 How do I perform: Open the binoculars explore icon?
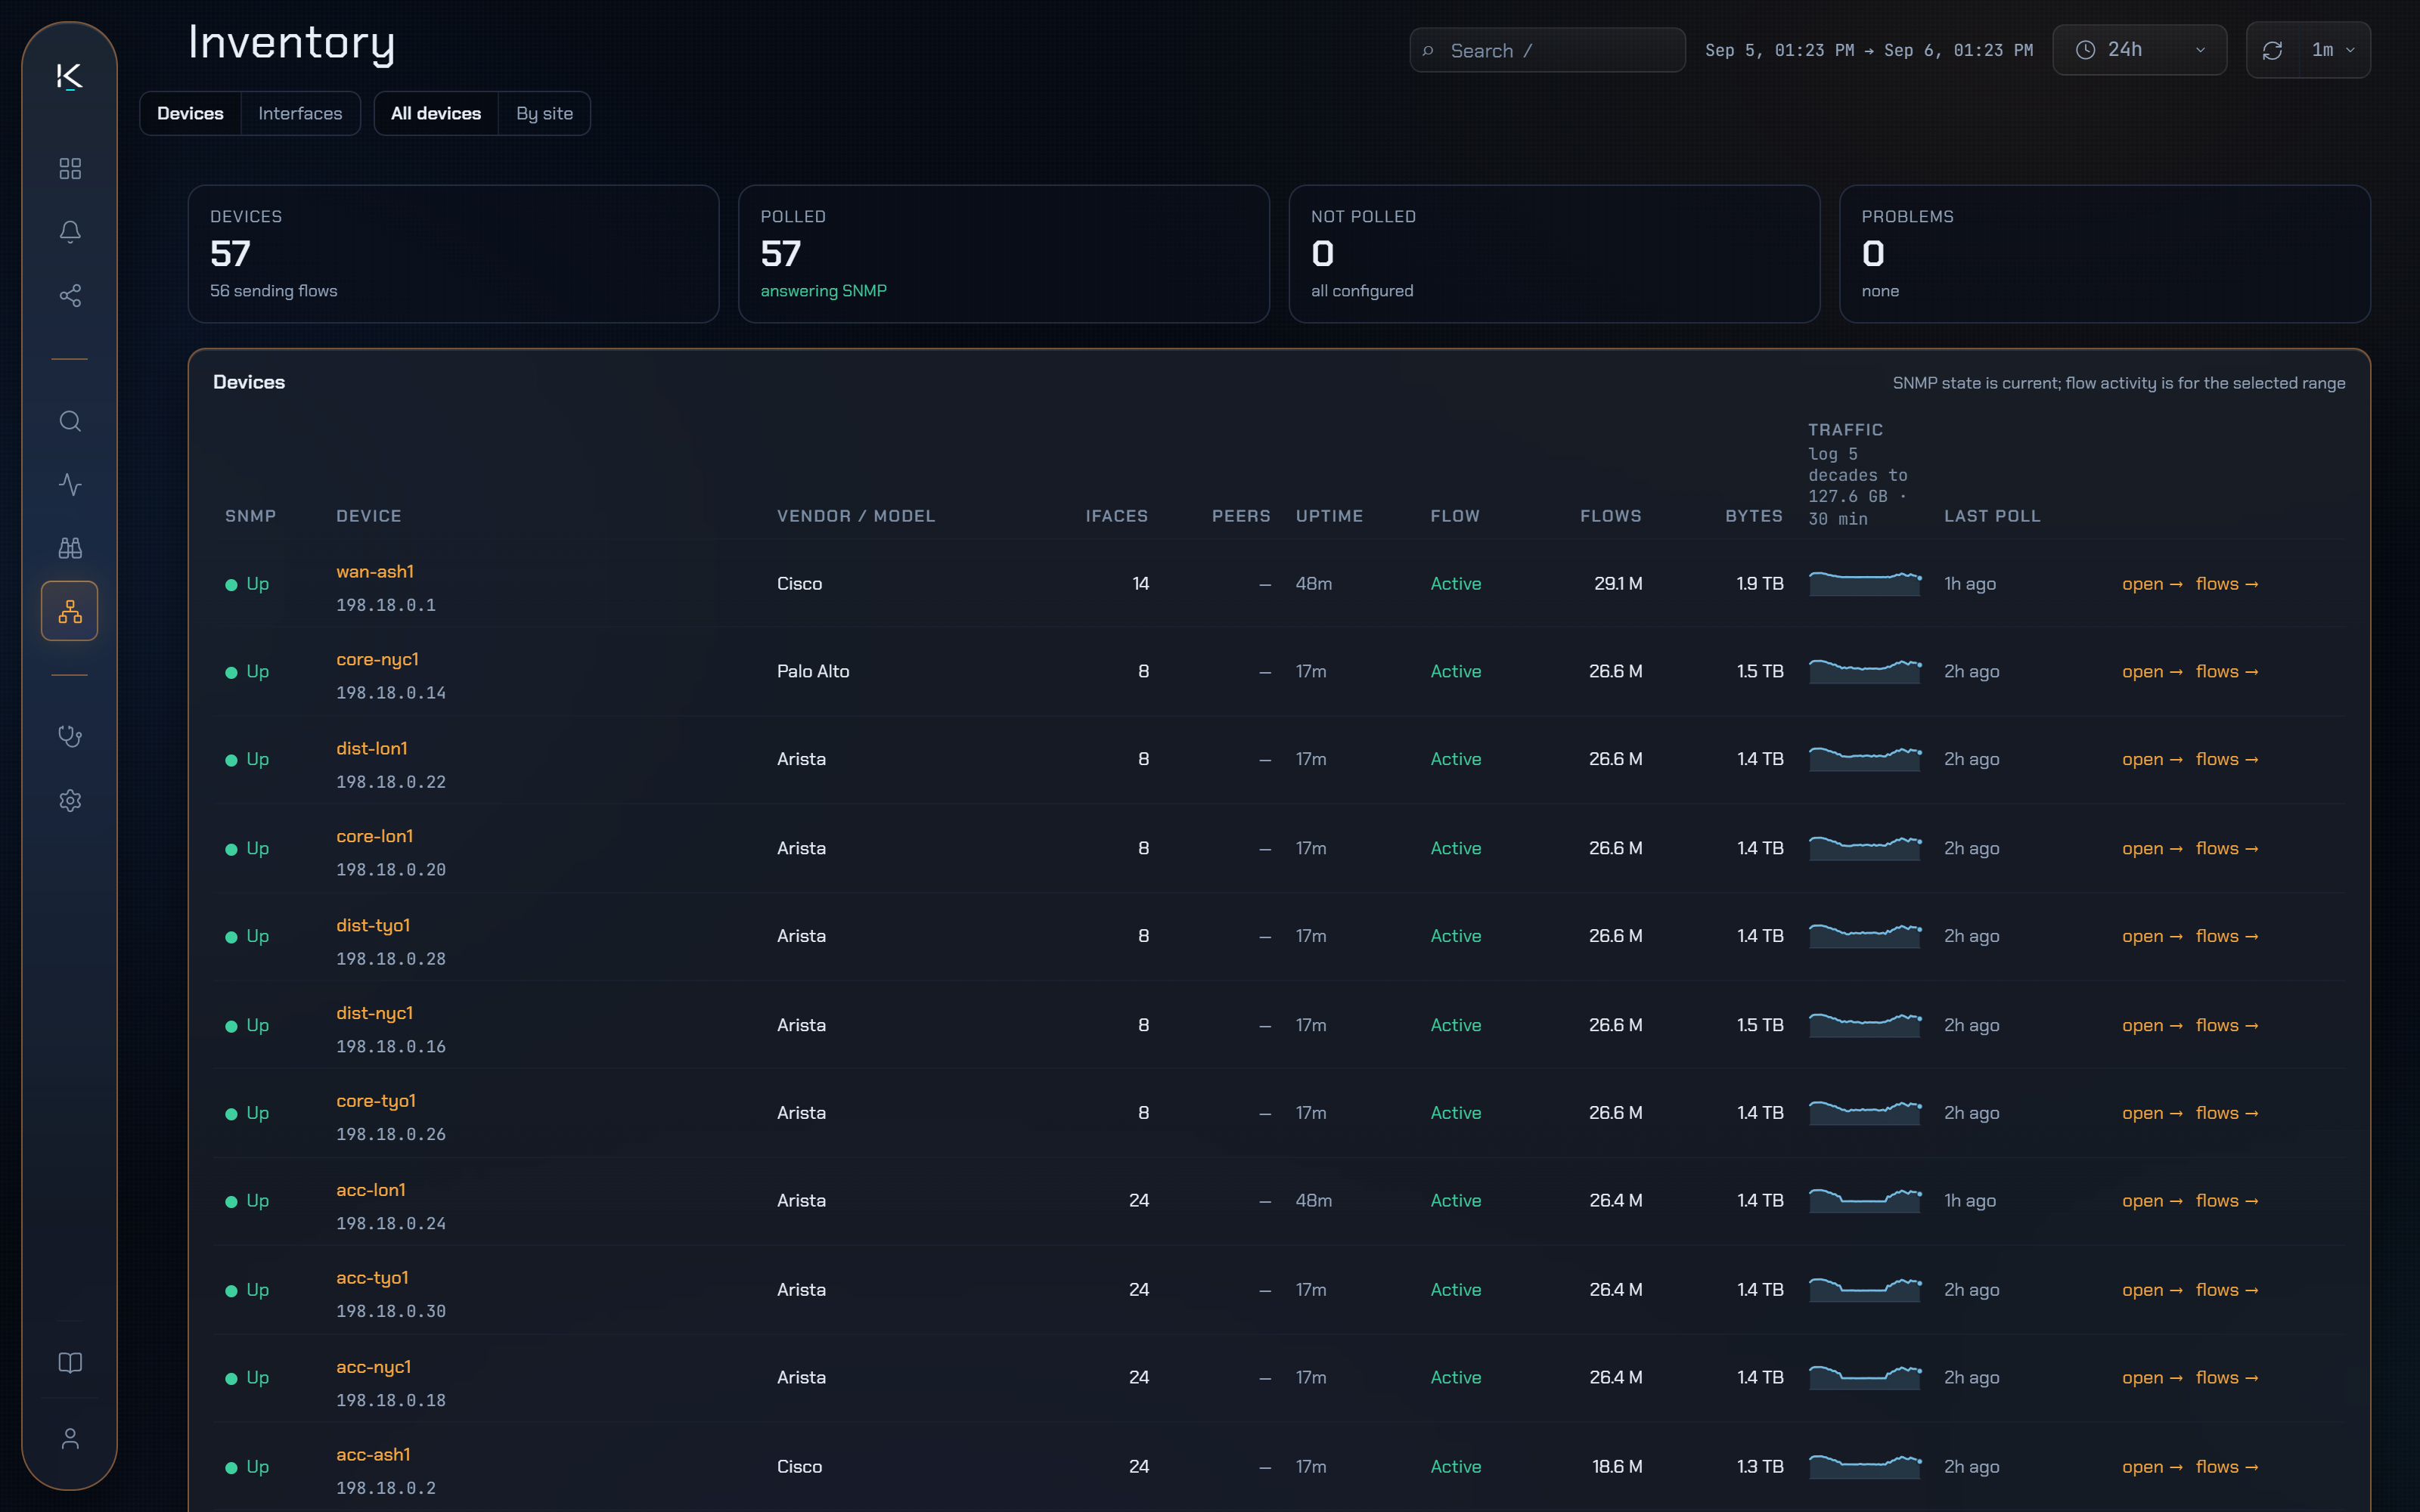click(x=69, y=548)
